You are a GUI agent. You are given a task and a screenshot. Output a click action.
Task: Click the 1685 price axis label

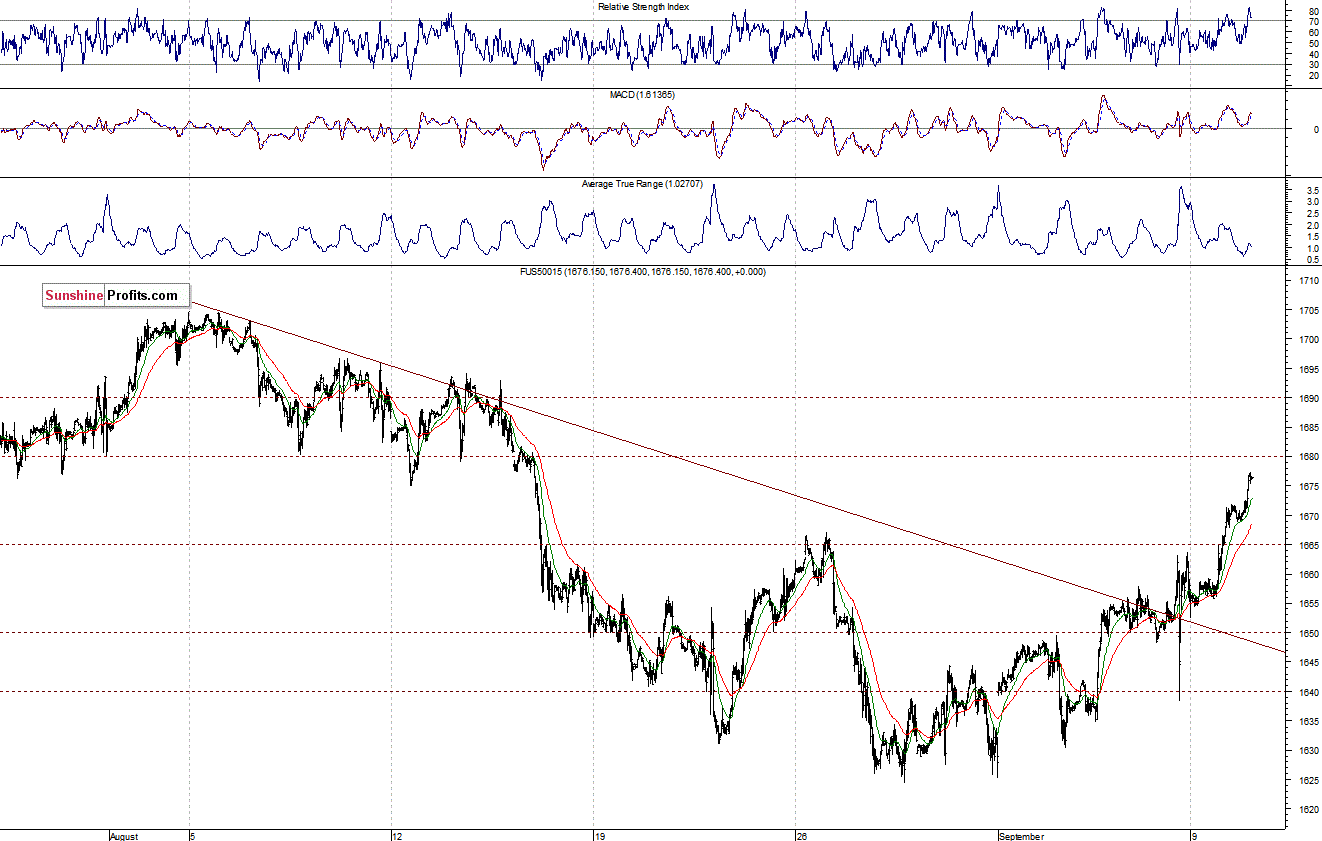coord(1309,428)
